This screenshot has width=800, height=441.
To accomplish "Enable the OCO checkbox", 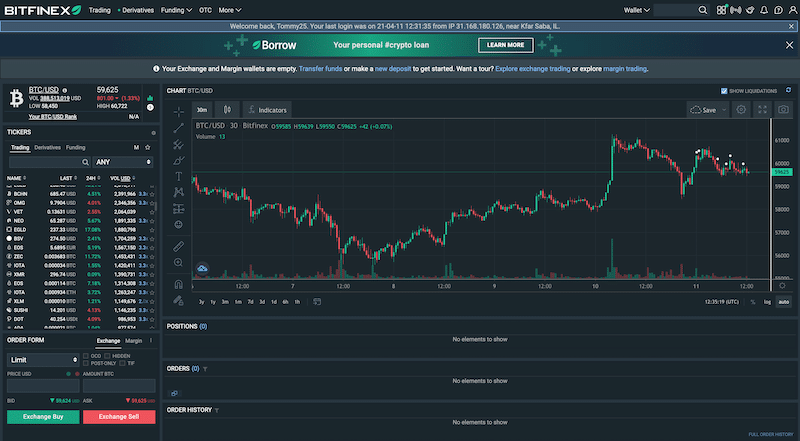I will pos(86,356).
